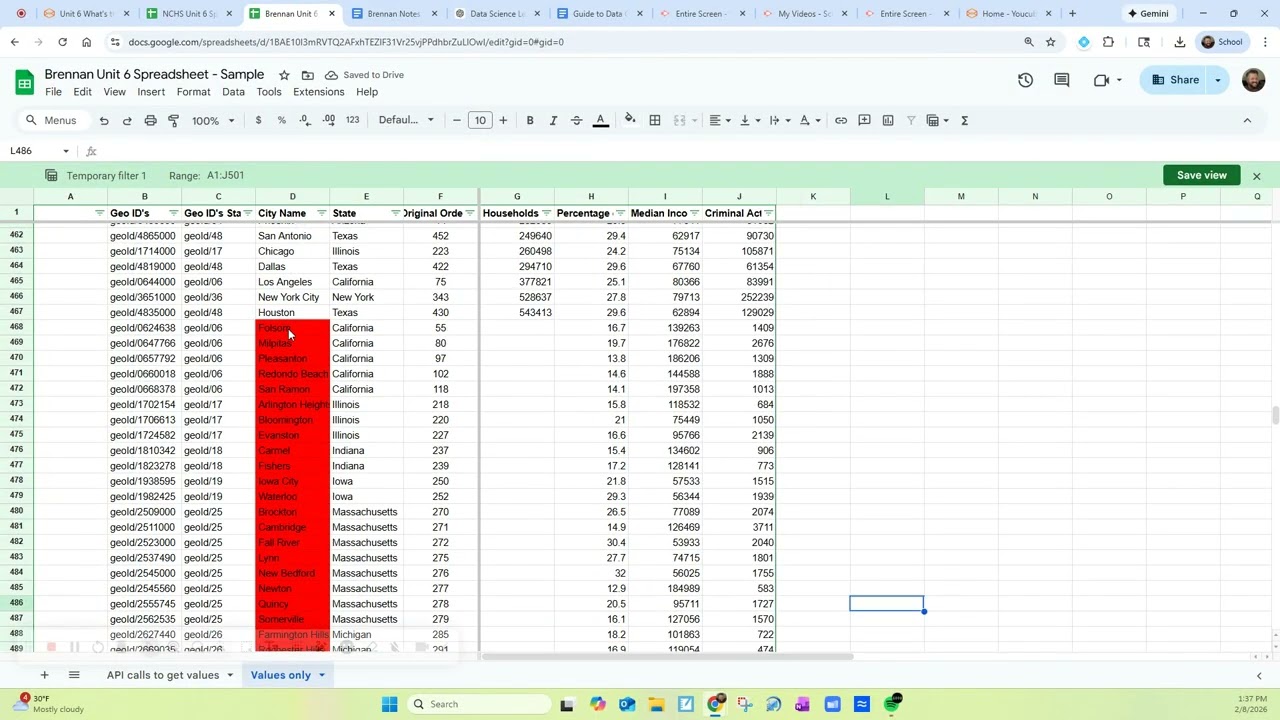Open horizontal align dropdown

coord(720,120)
